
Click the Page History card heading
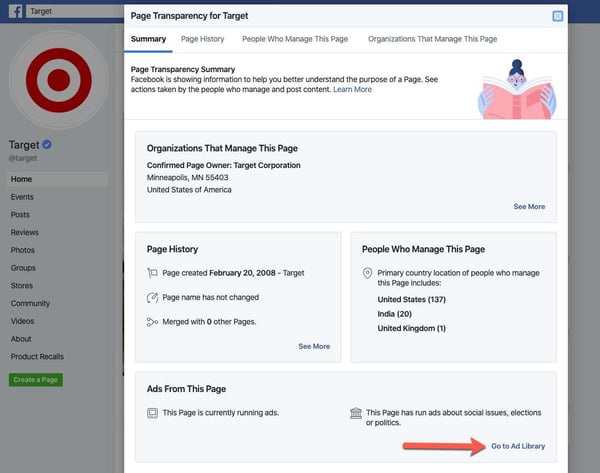click(x=172, y=250)
